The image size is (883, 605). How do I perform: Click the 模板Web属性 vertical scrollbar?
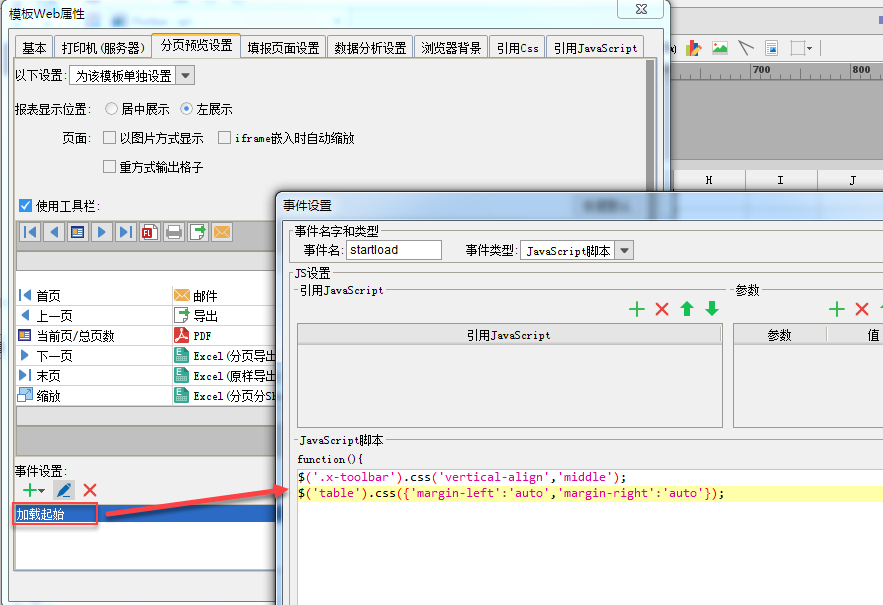tap(650, 124)
